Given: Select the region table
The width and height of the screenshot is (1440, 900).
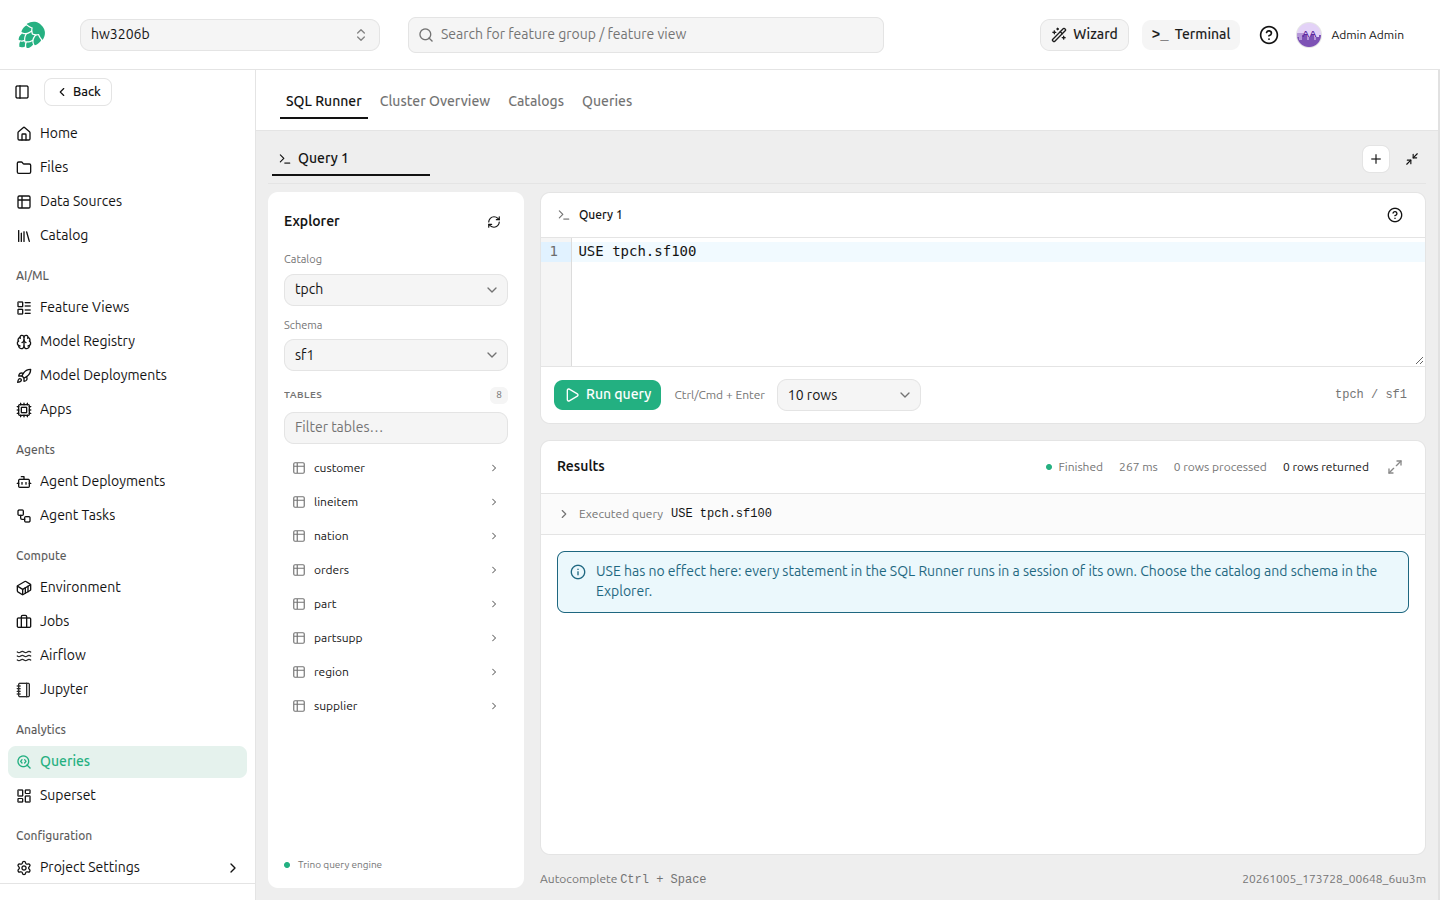Looking at the screenshot, I should point(396,672).
